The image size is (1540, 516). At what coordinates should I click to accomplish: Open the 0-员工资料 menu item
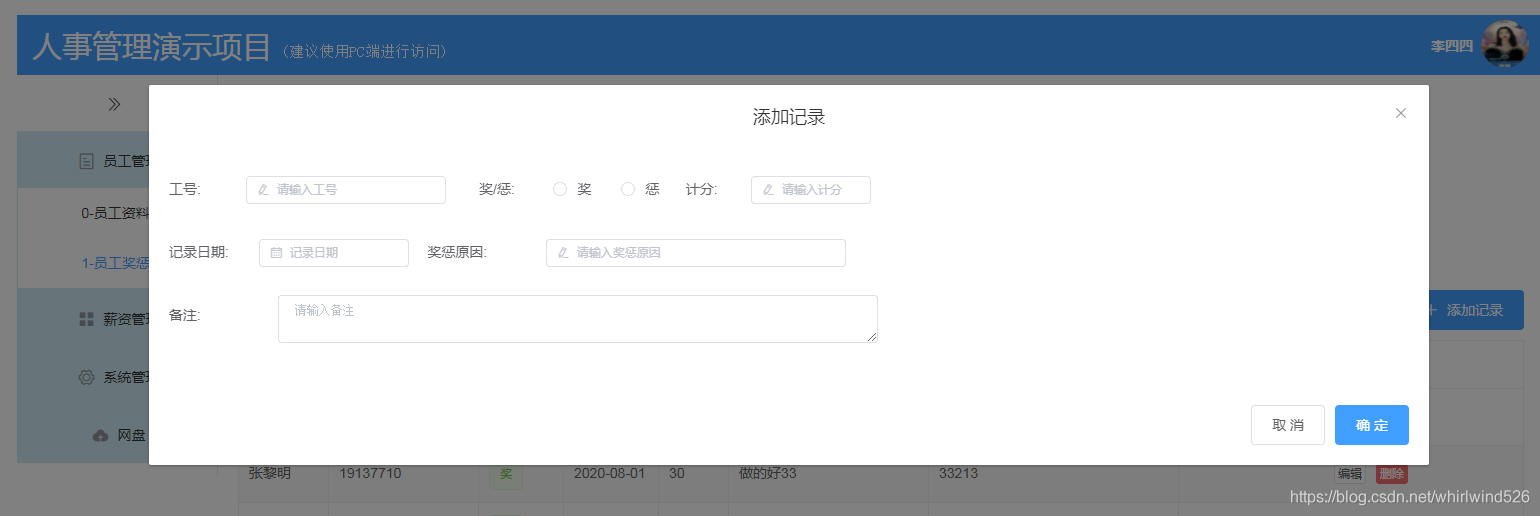pyautogui.click(x=115, y=213)
